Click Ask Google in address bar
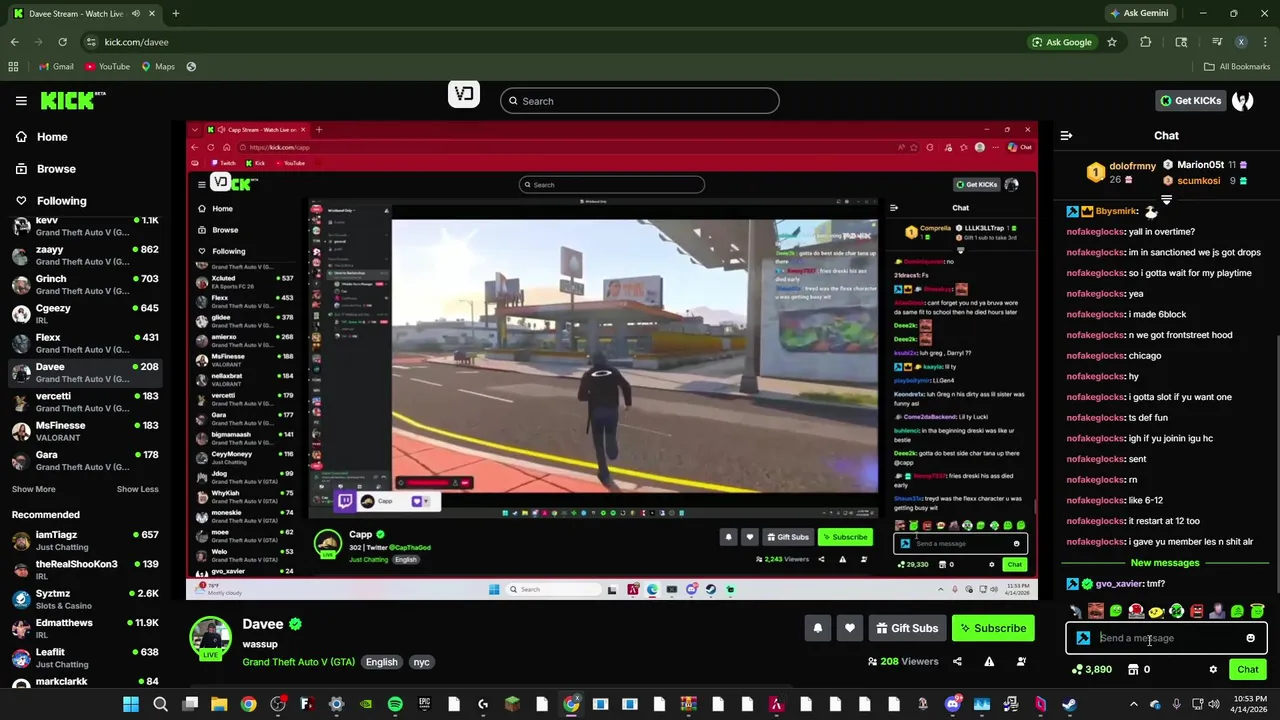The height and width of the screenshot is (720, 1280). pyautogui.click(x=1062, y=42)
